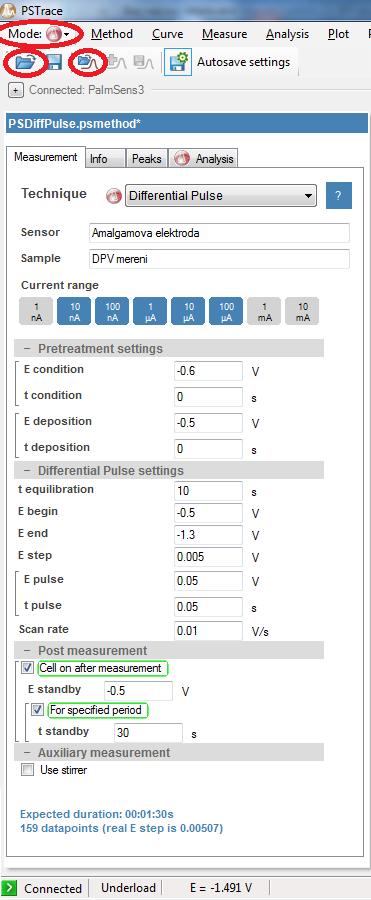Screen dimensions: 371x900
Task: Open the Measure menu
Action: (224, 34)
